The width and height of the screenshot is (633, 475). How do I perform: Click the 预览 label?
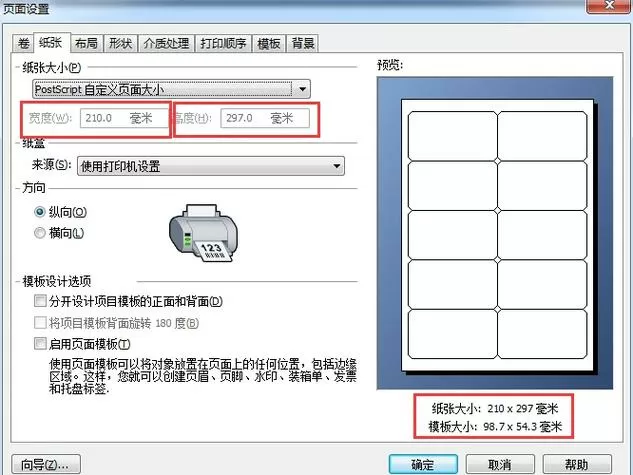click(390, 65)
